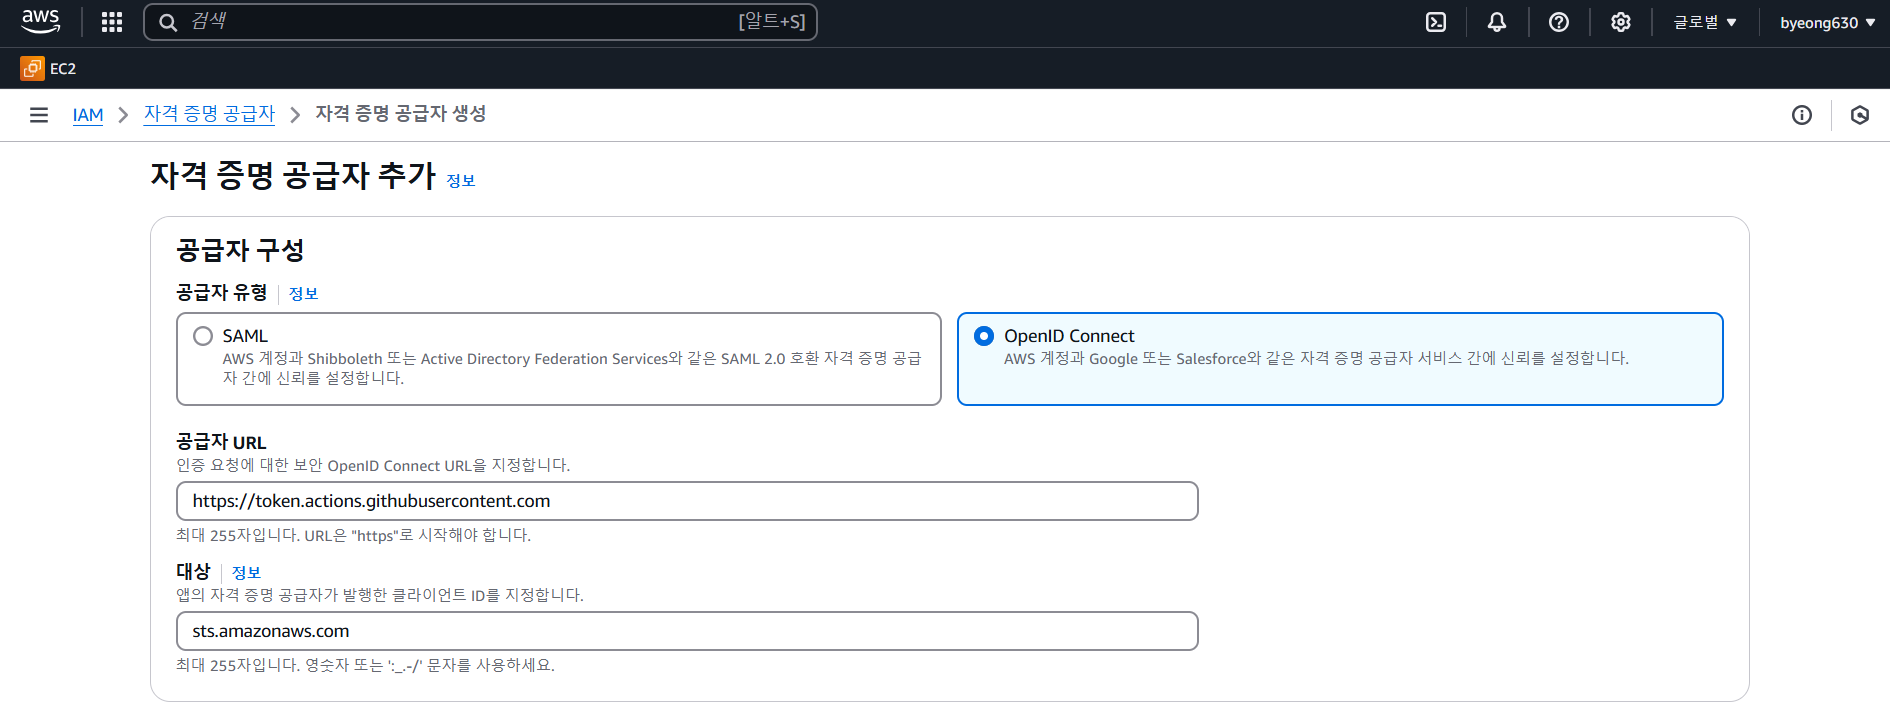This screenshot has width=1890, height=711.
Task: Go to the IAM breadcrumb link
Action: click(x=88, y=115)
